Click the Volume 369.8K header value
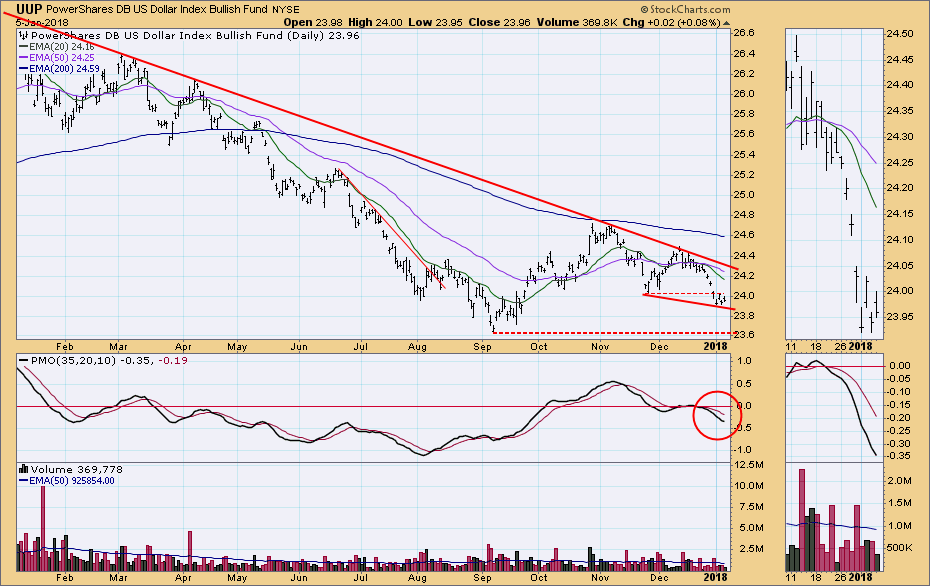Image resolution: width=930 pixels, height=586 pixels. [x=577, y=23]
